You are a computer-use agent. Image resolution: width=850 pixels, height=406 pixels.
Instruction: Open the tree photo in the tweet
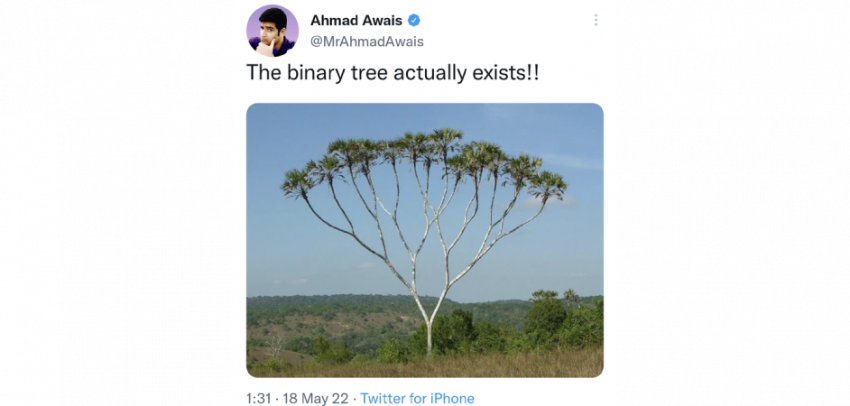[424, 240]
